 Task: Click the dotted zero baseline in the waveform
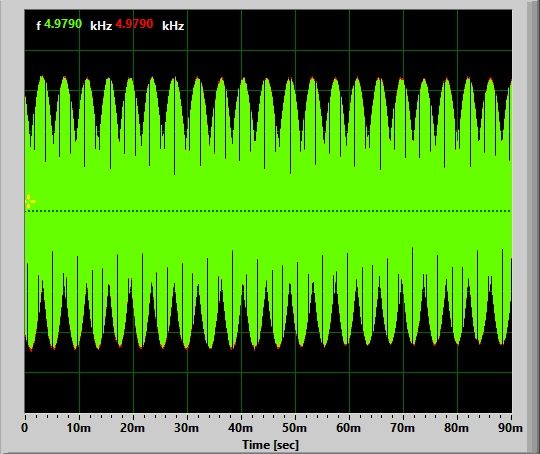click(x=268, y=211)
